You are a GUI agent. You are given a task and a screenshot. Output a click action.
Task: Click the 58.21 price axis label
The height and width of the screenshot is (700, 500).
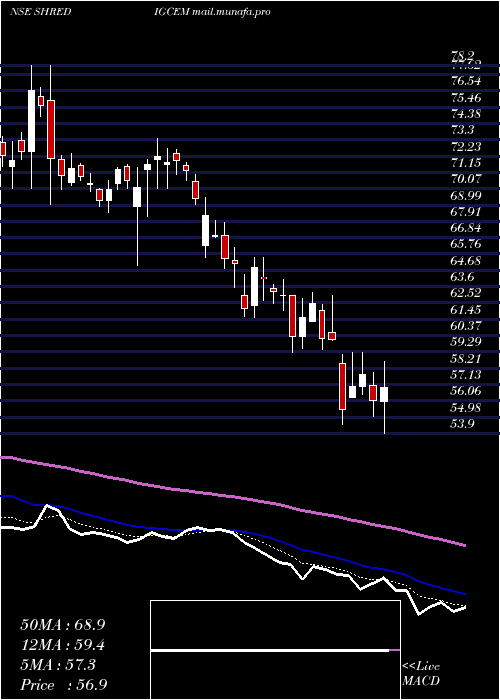point(466,358)
